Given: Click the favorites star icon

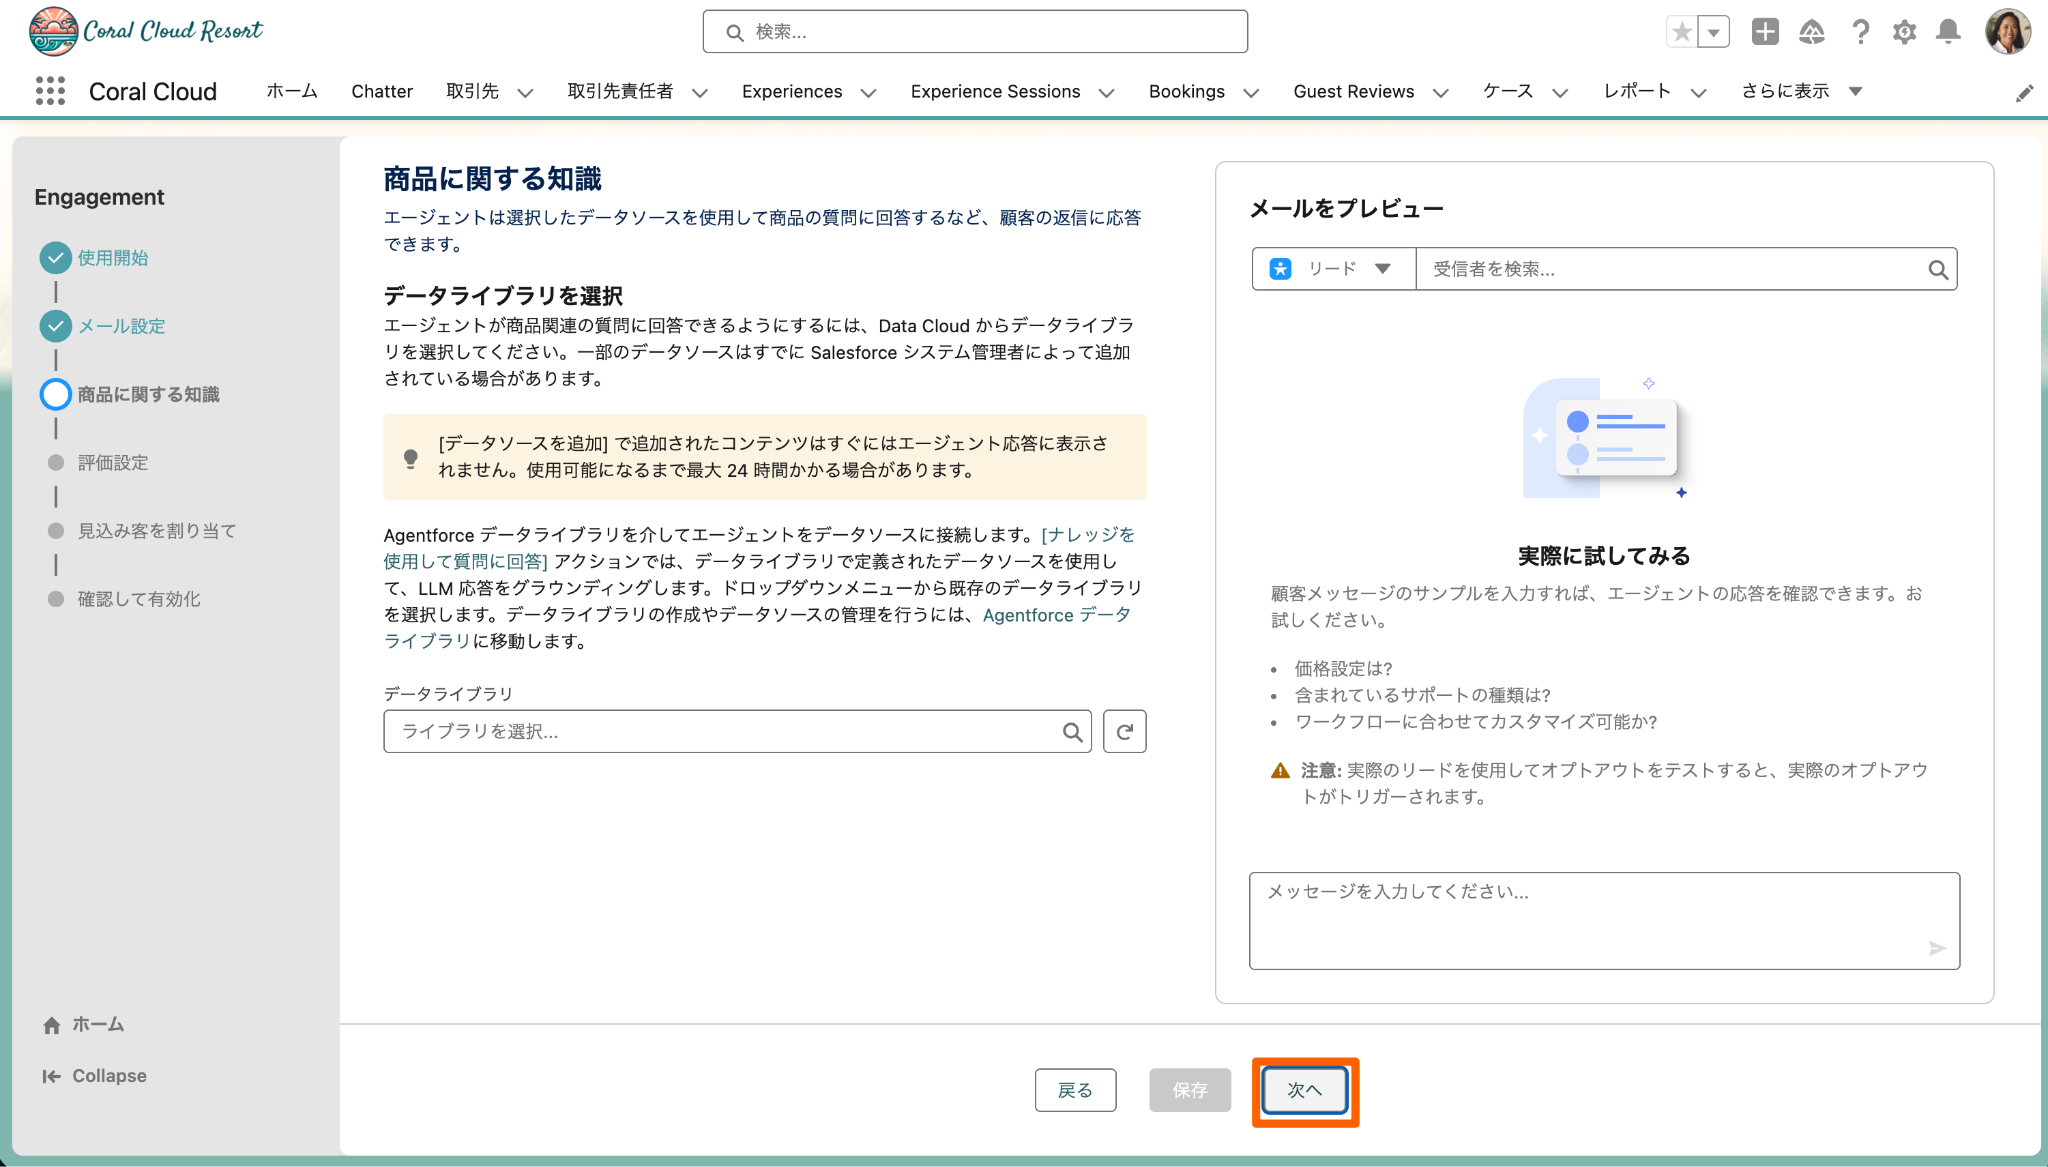Looking at the screenshot, I should (x=1682, y=32).
